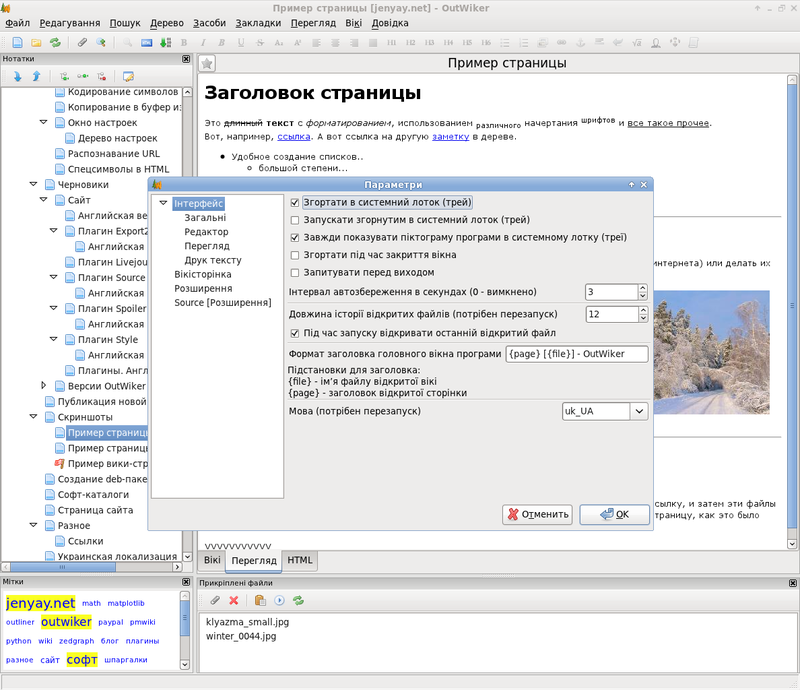800x690 pixels.
Task: Select the paperclip attach file icon
Action: [x=214, y=600]
